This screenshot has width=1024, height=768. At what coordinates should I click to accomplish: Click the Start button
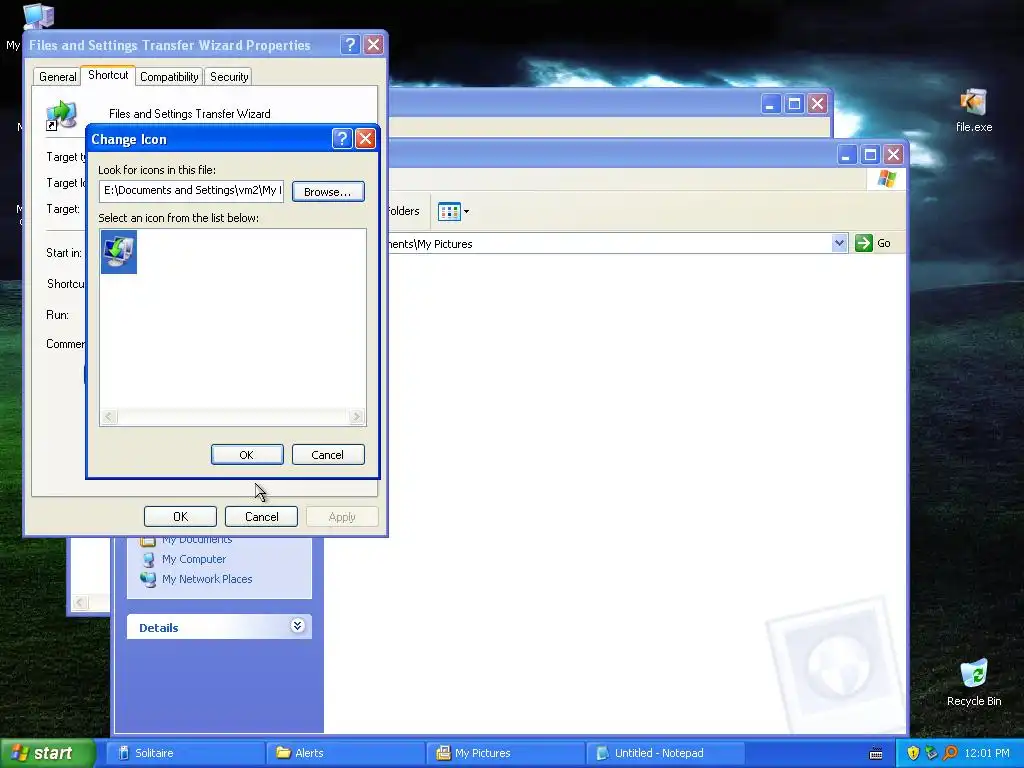(47, 753)
